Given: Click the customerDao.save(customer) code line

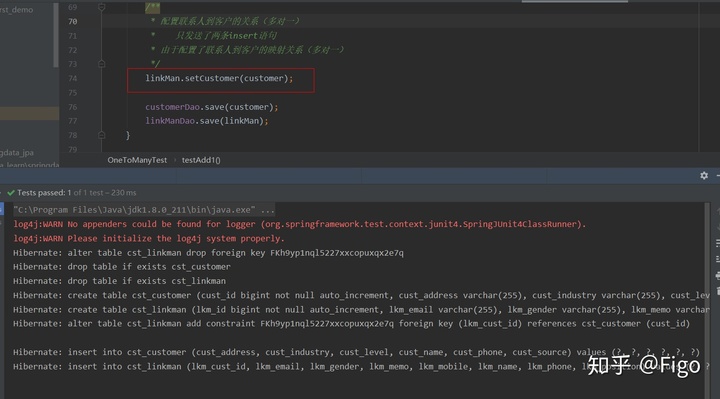Looking at the screenshot, I should [x=212, y=107].
